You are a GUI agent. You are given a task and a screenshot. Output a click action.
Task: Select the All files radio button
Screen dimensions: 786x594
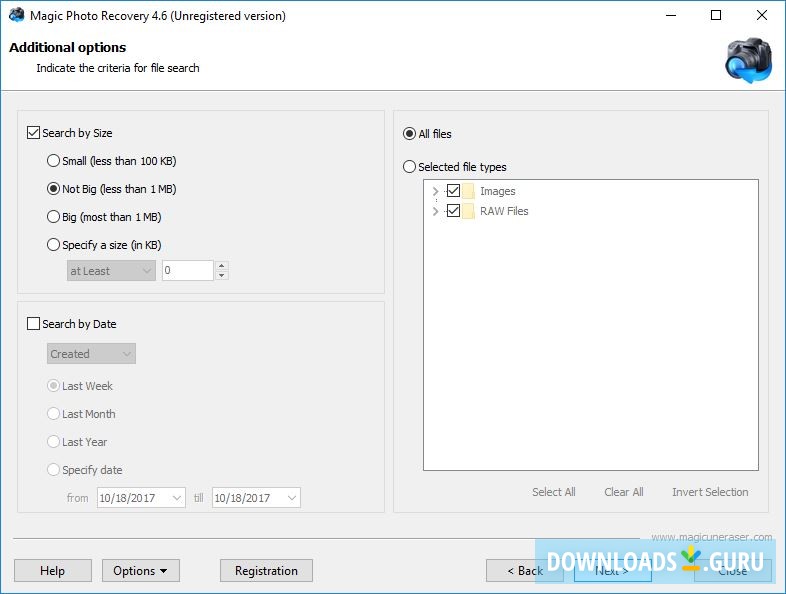tap(410, 134)
